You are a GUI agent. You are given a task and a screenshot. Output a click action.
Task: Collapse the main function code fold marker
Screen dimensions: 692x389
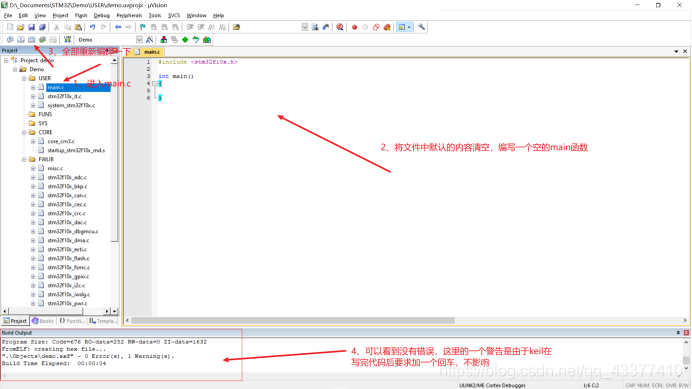coord(155,83)
